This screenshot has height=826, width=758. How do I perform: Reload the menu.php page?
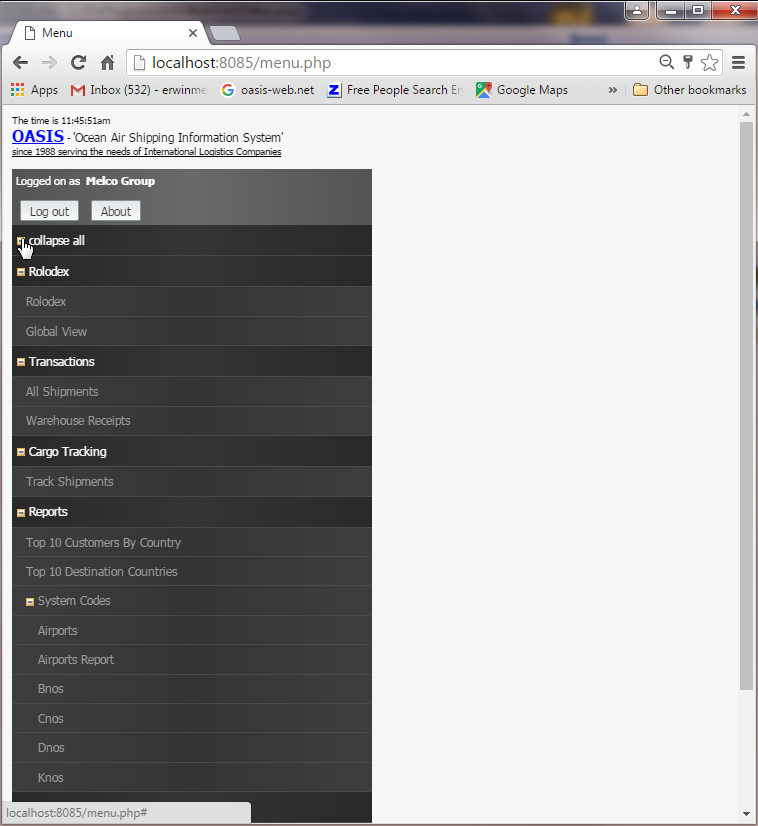pos(78,63)
